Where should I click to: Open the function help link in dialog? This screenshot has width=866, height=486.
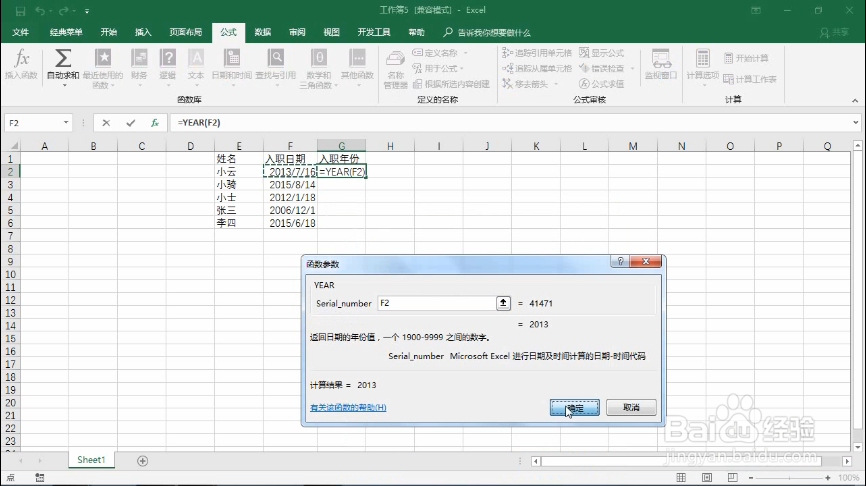(348, 408)
